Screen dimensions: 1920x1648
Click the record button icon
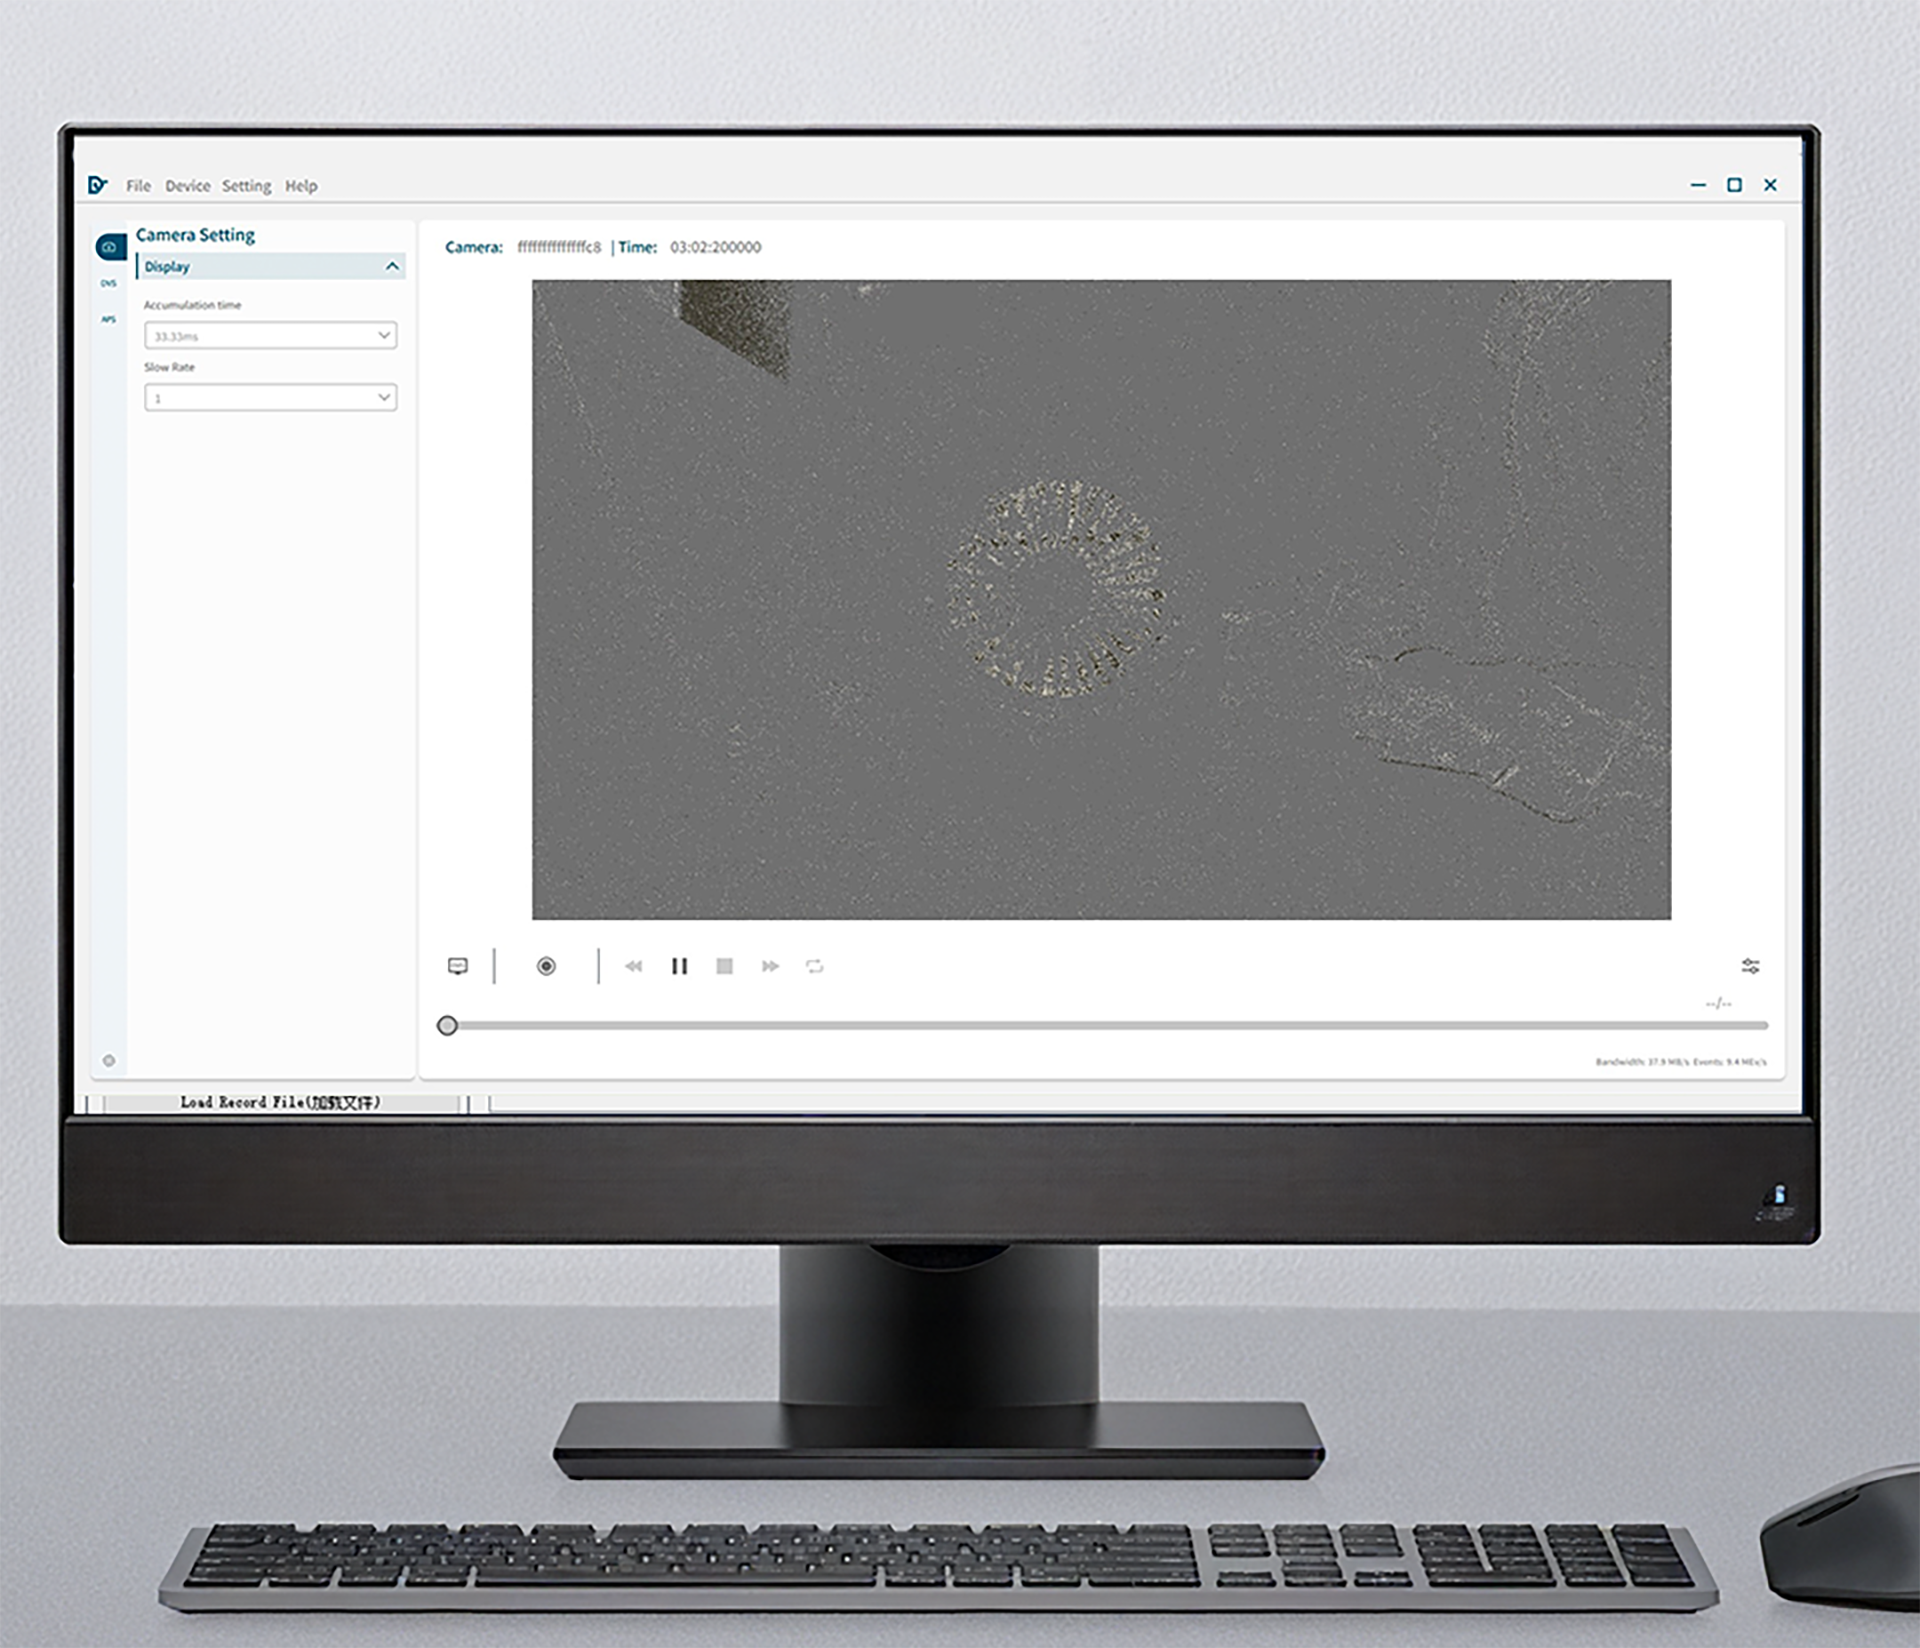[x=546, y=966]
